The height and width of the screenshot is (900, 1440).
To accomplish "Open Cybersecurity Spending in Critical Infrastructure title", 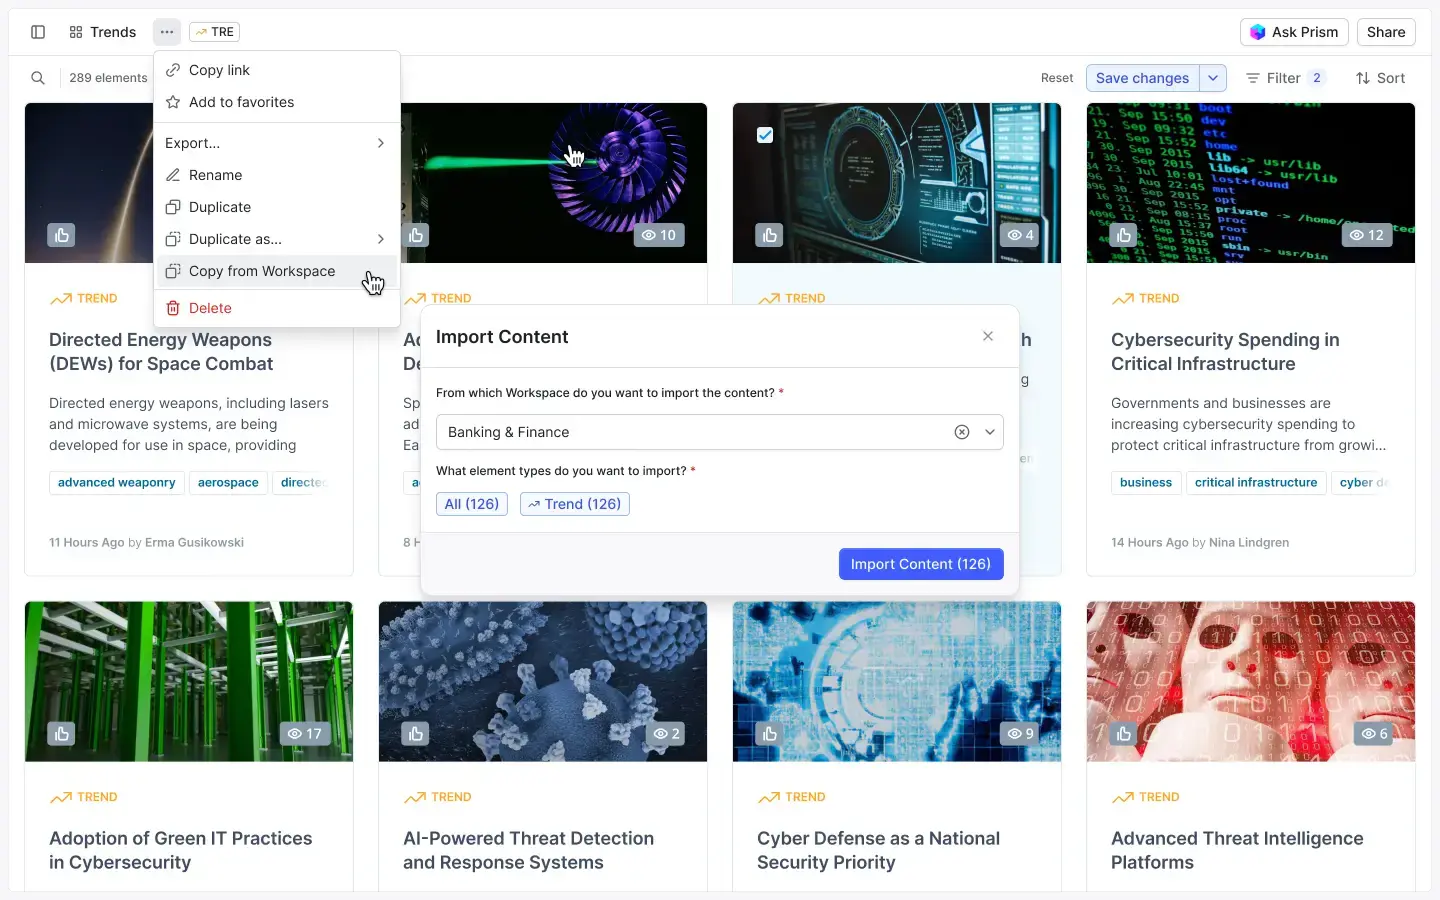I will click(1225, 352).
